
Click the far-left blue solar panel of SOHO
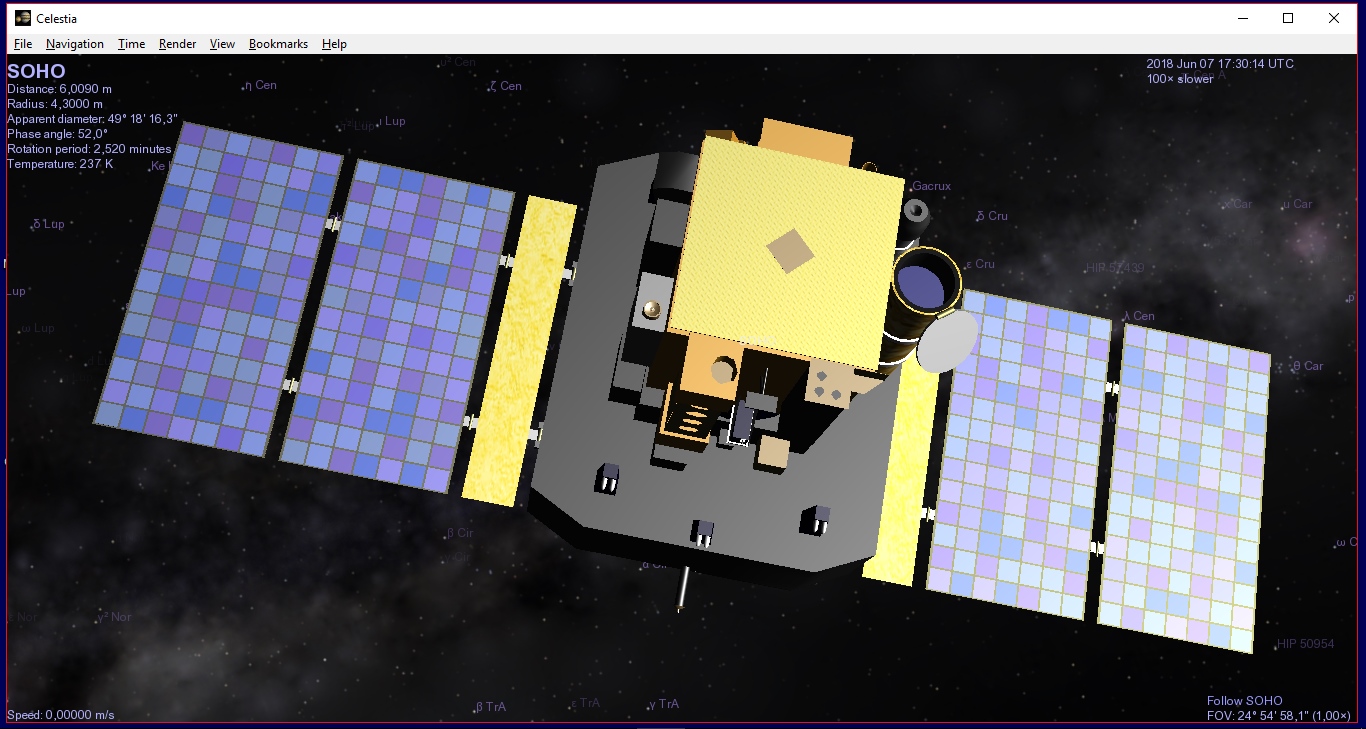click(x=218, y=290)
